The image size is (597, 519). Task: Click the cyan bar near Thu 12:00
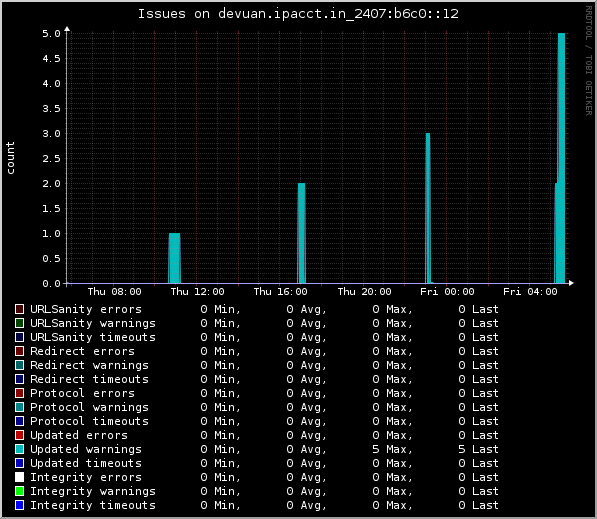(x=174, y=258)
